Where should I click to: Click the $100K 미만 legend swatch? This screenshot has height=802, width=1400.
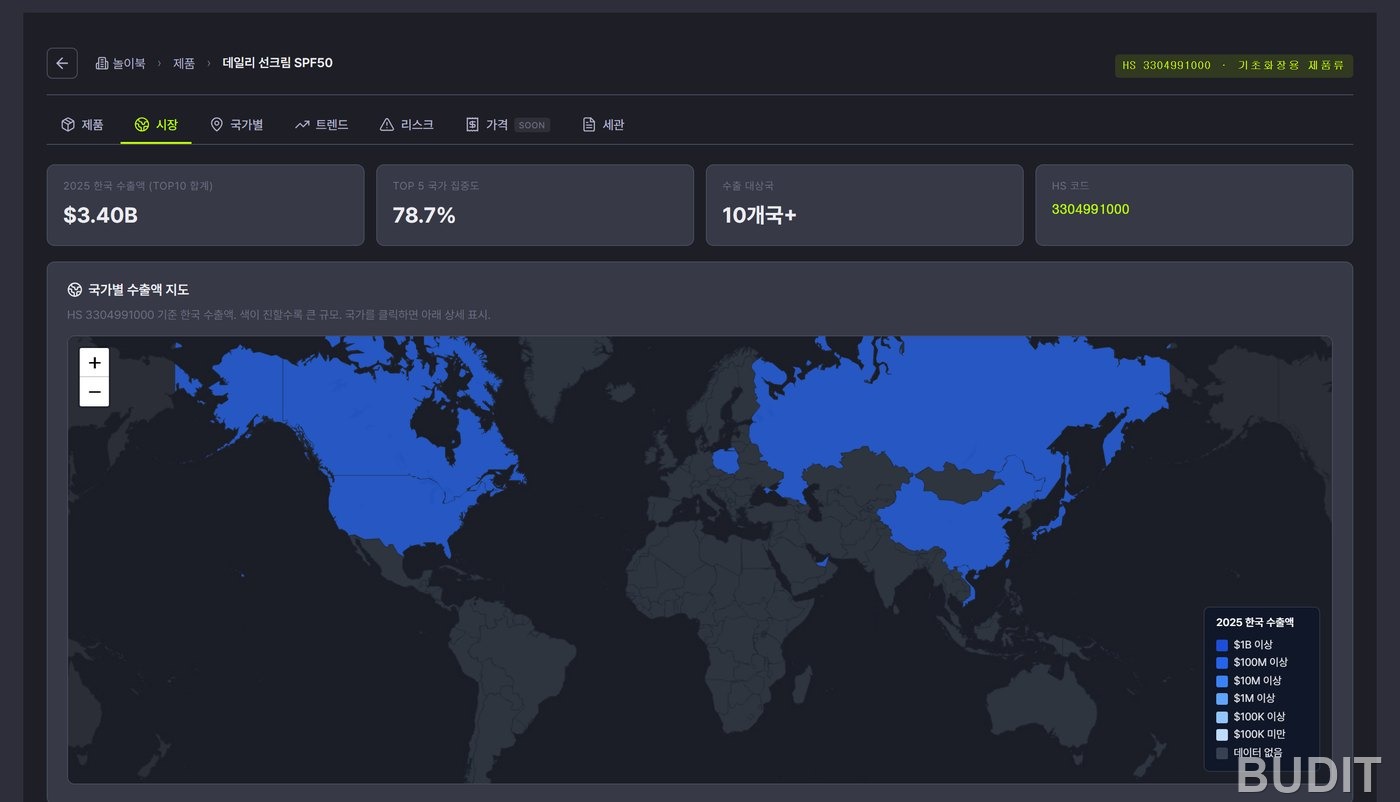click(1222, 735)
